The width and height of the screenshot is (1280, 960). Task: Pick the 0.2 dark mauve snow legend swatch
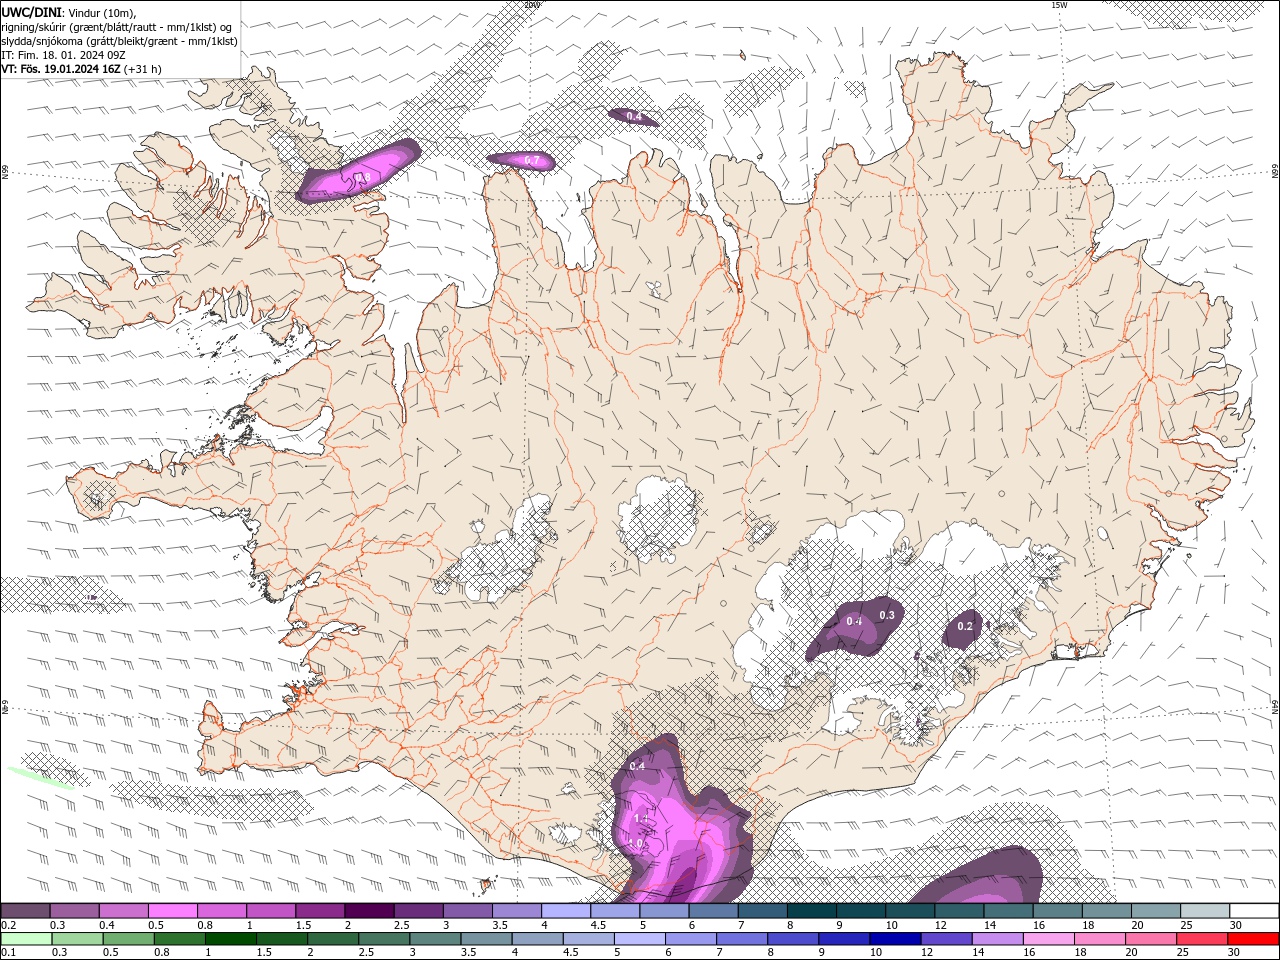pos(25,911)
